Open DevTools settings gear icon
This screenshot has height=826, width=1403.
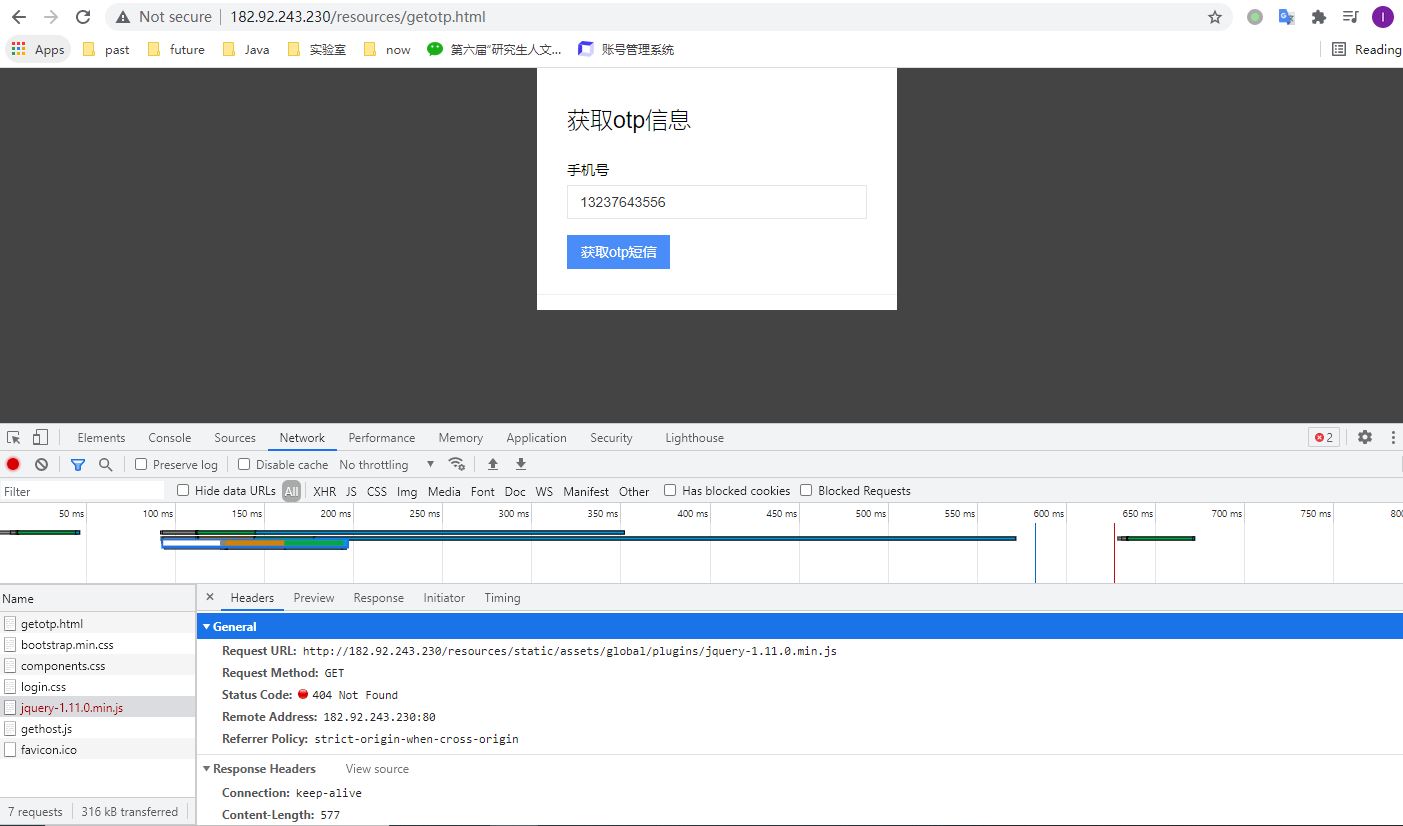pos(1365,437)
